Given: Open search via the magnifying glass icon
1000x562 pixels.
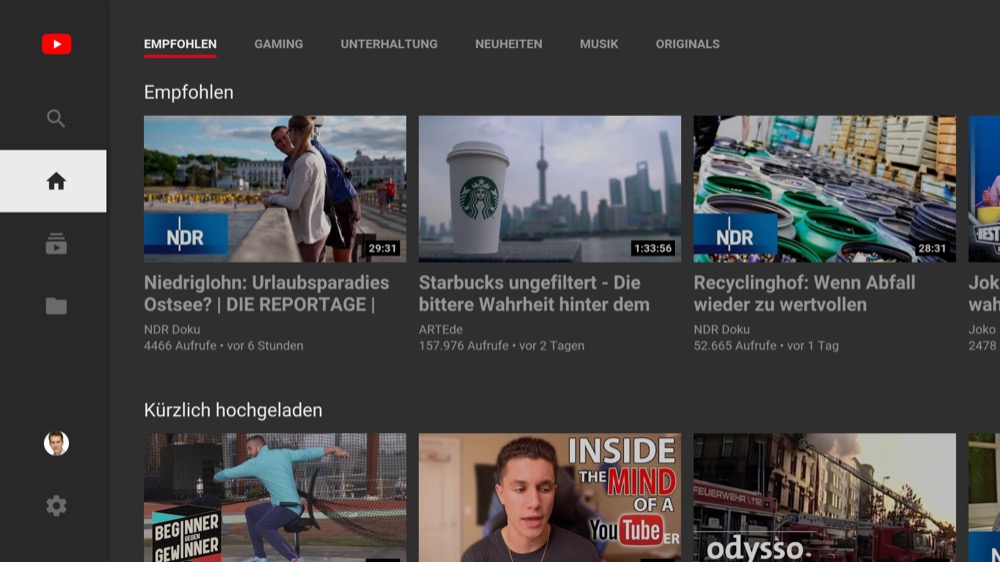Looking at the screenshot, I should click(x=56, y=118).
